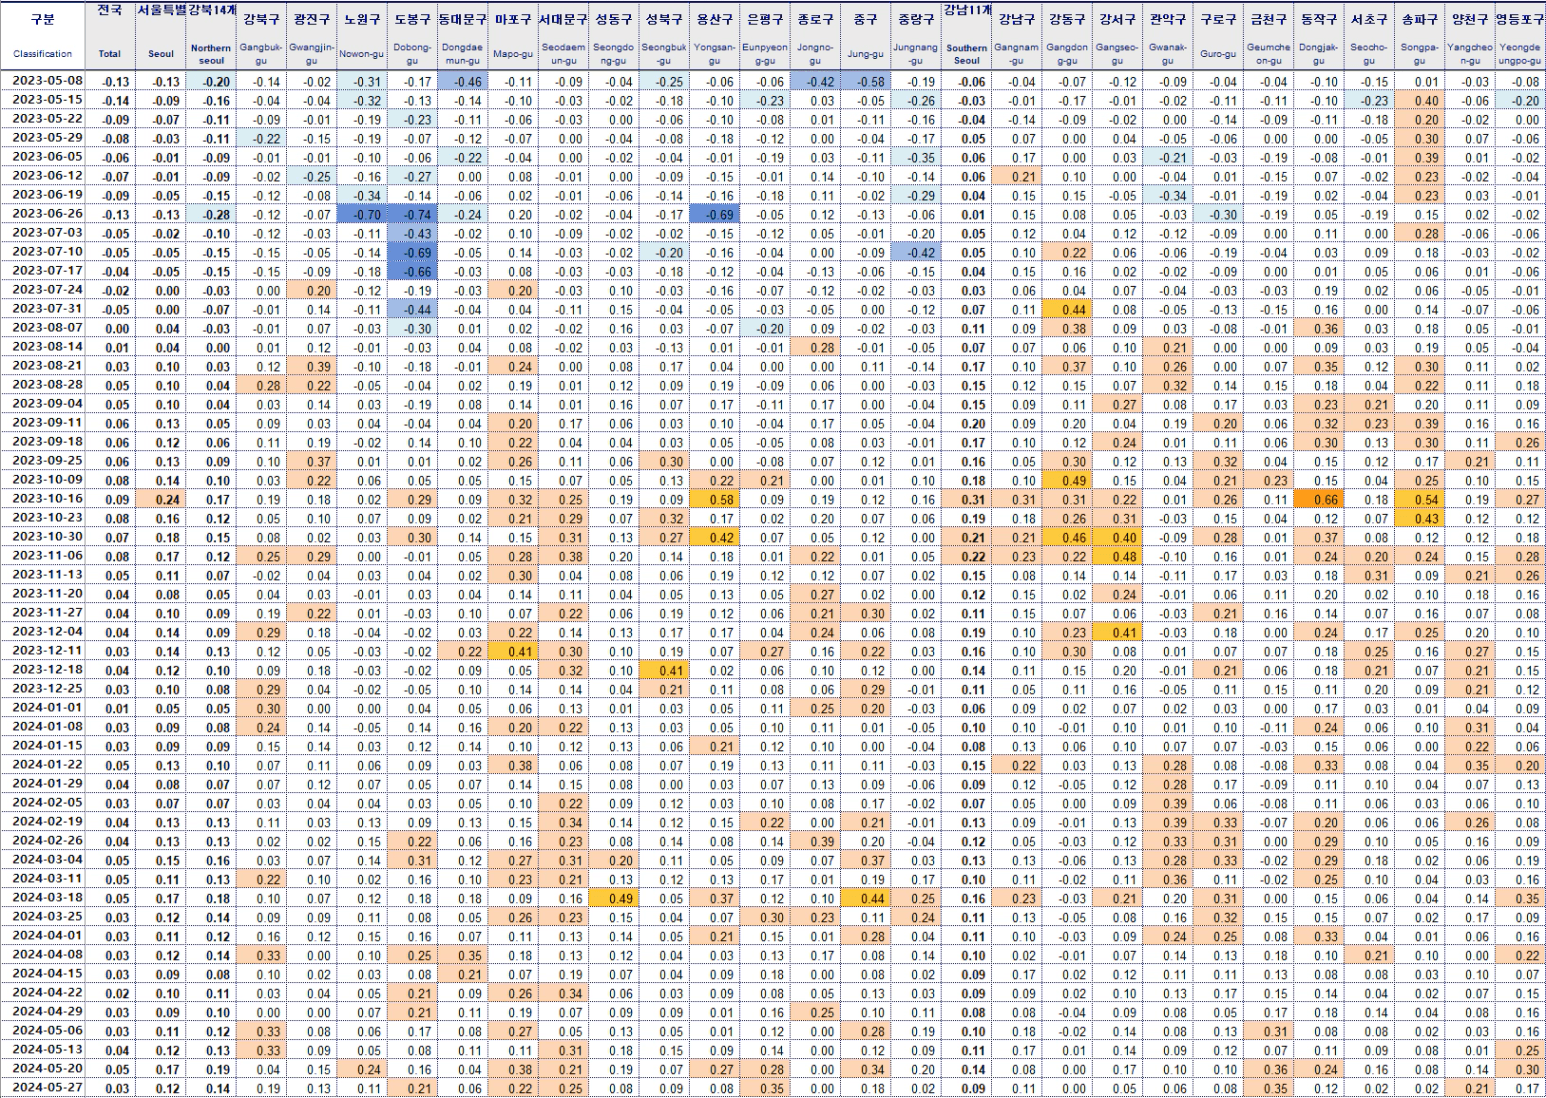Image resolution: width=1546 pixels, height=1098 pixels.
Task: Click the 노원구 column header
Action: (362, 19)
